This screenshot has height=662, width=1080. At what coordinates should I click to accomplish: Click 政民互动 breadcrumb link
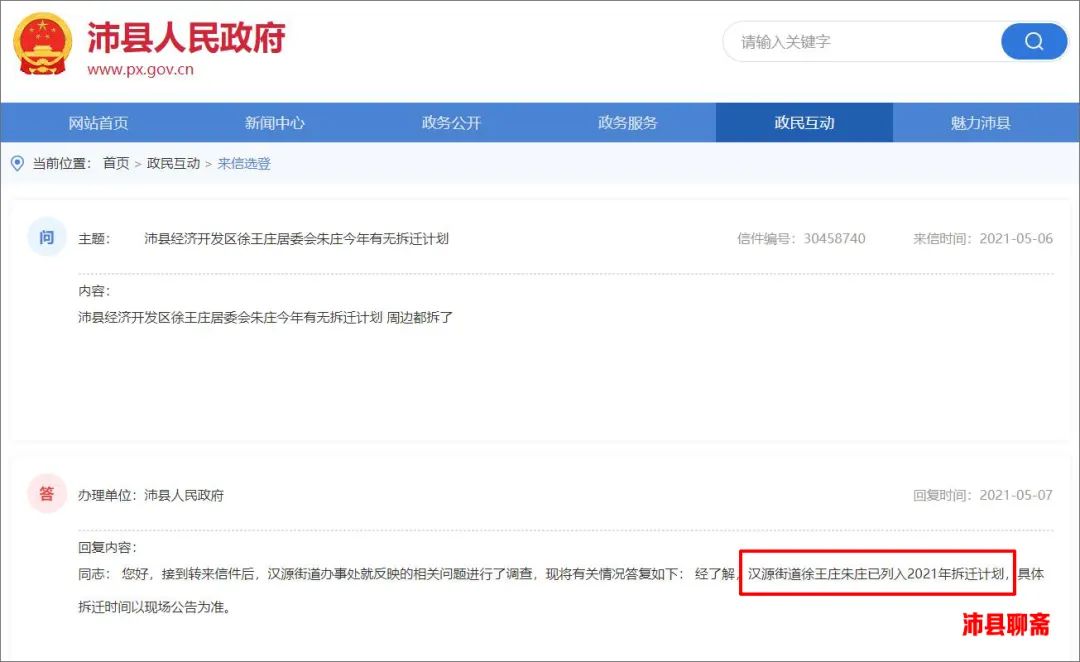pos(174,163)
